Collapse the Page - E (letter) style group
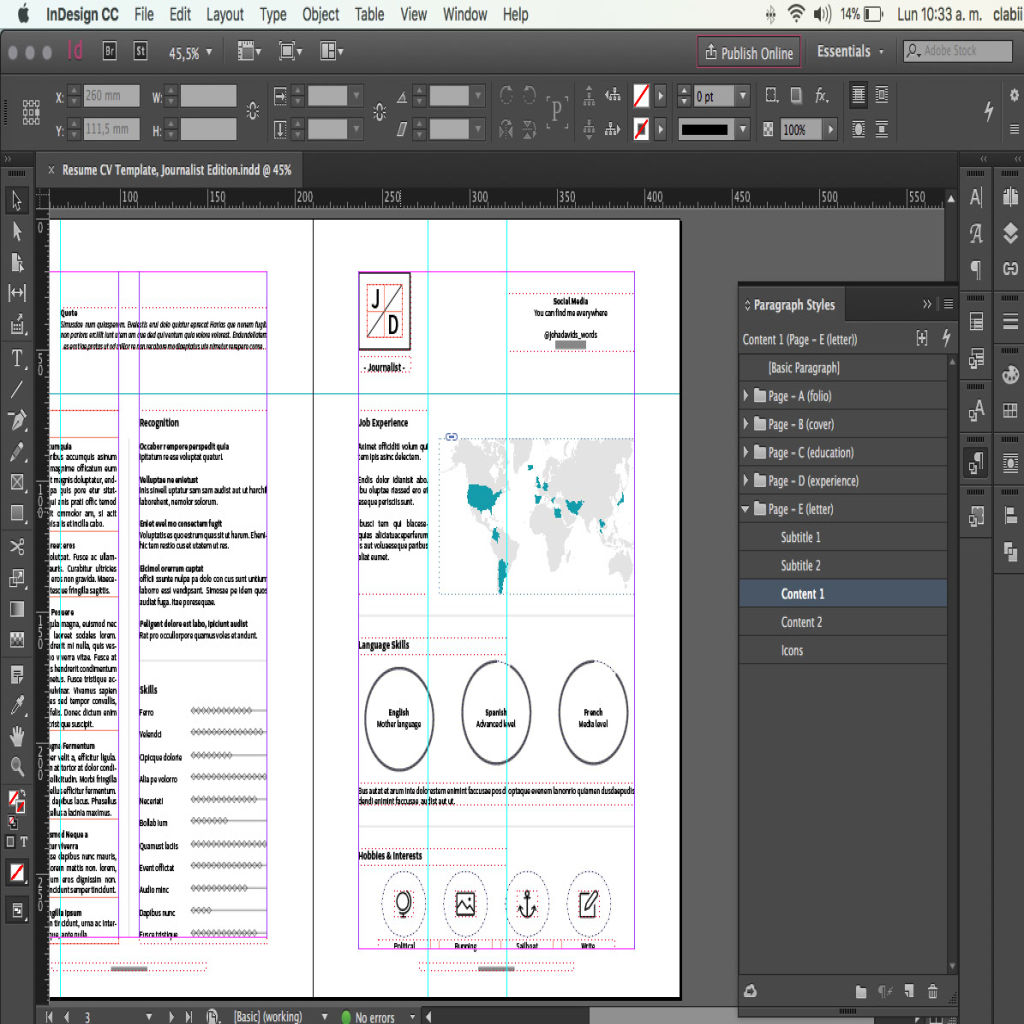1024x1024 pixels. [746, 509]
